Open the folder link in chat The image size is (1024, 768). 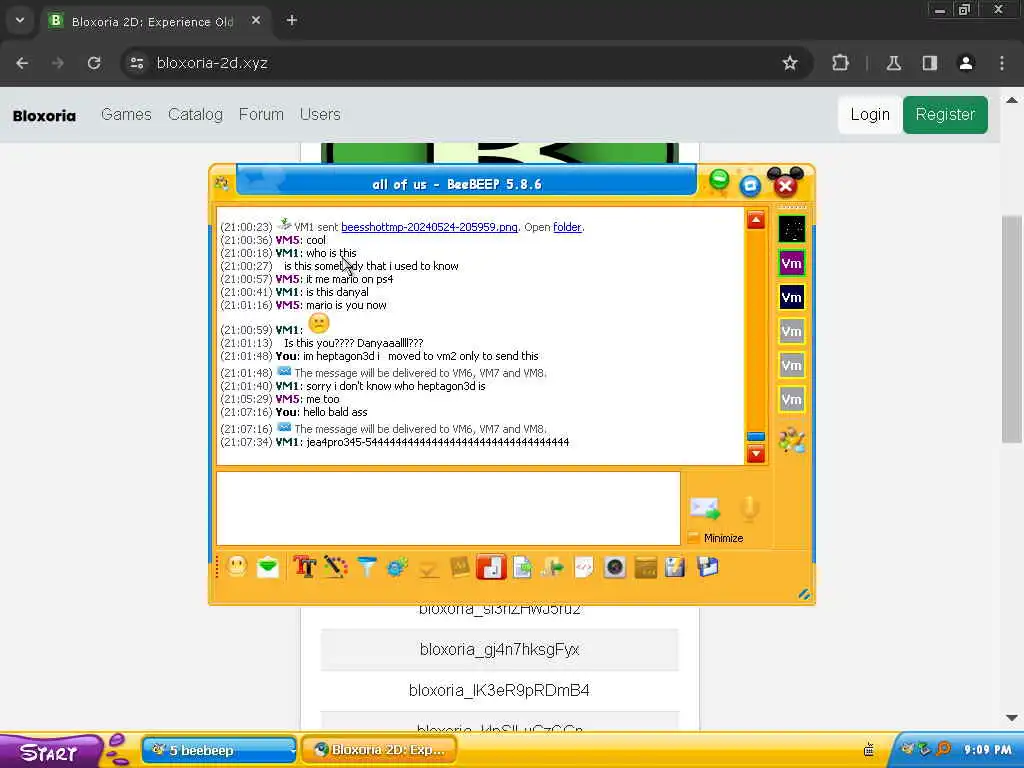pos(567,227)
